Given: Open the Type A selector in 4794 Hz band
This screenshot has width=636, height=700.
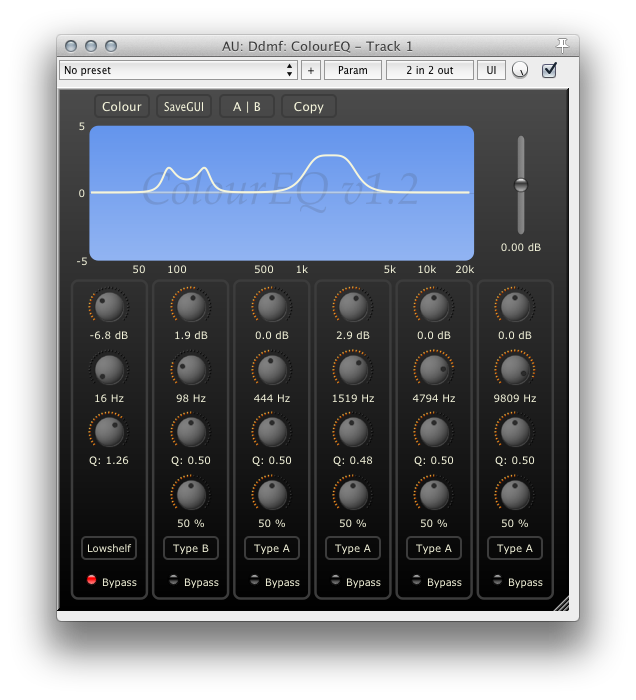Looking at the screenshot, I should 434,548.
